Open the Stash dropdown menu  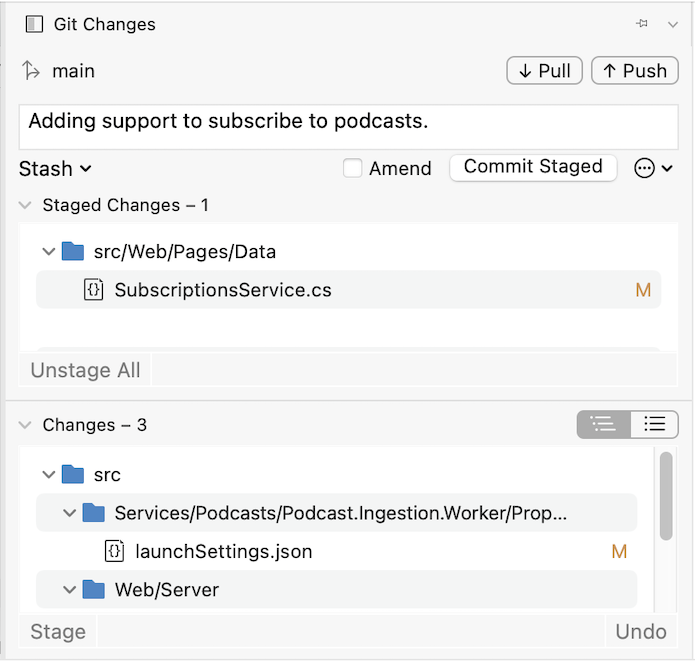tap(55, 169)
